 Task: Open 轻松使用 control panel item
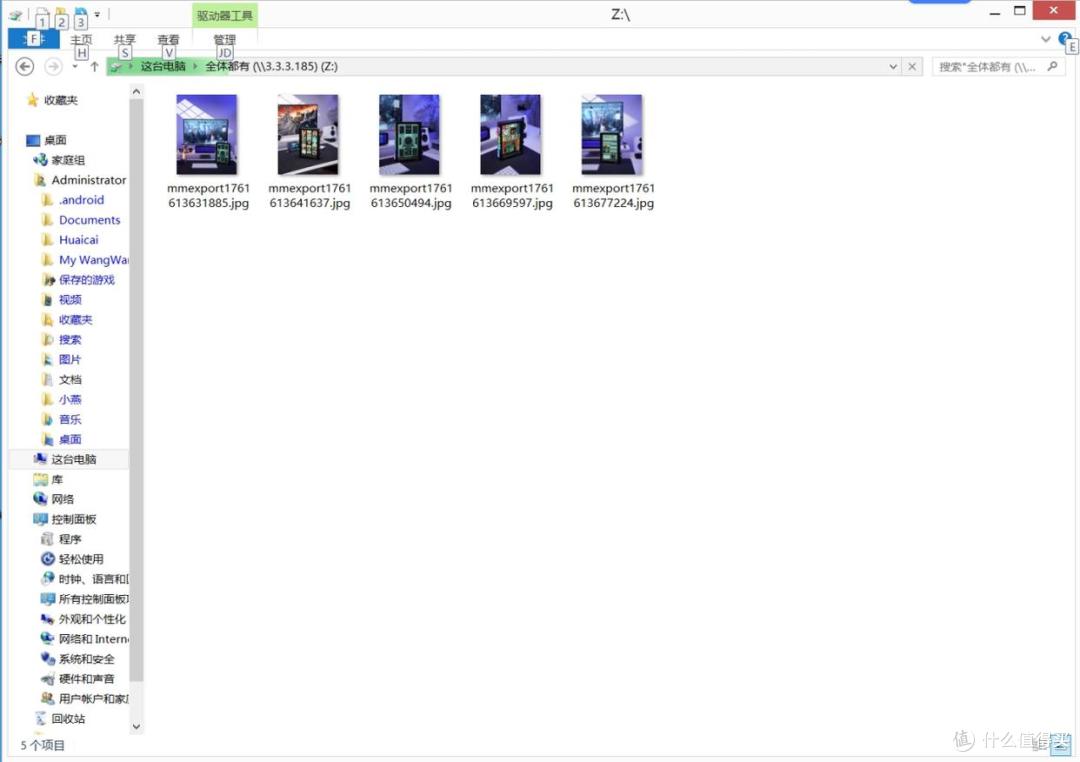click(x=73, y=559)
